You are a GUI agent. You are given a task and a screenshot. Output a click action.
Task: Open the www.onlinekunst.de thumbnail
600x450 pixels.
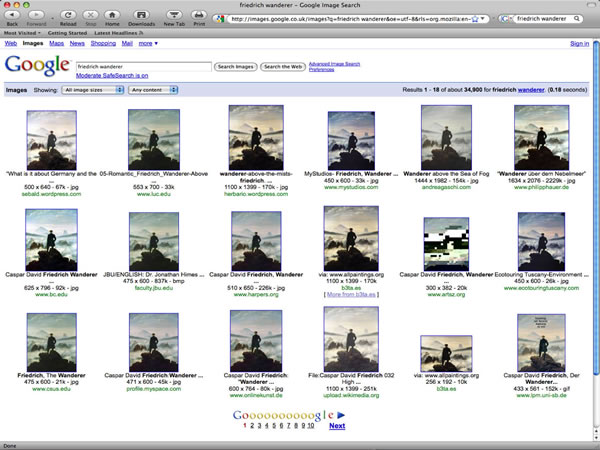click(x=256, y=341)
